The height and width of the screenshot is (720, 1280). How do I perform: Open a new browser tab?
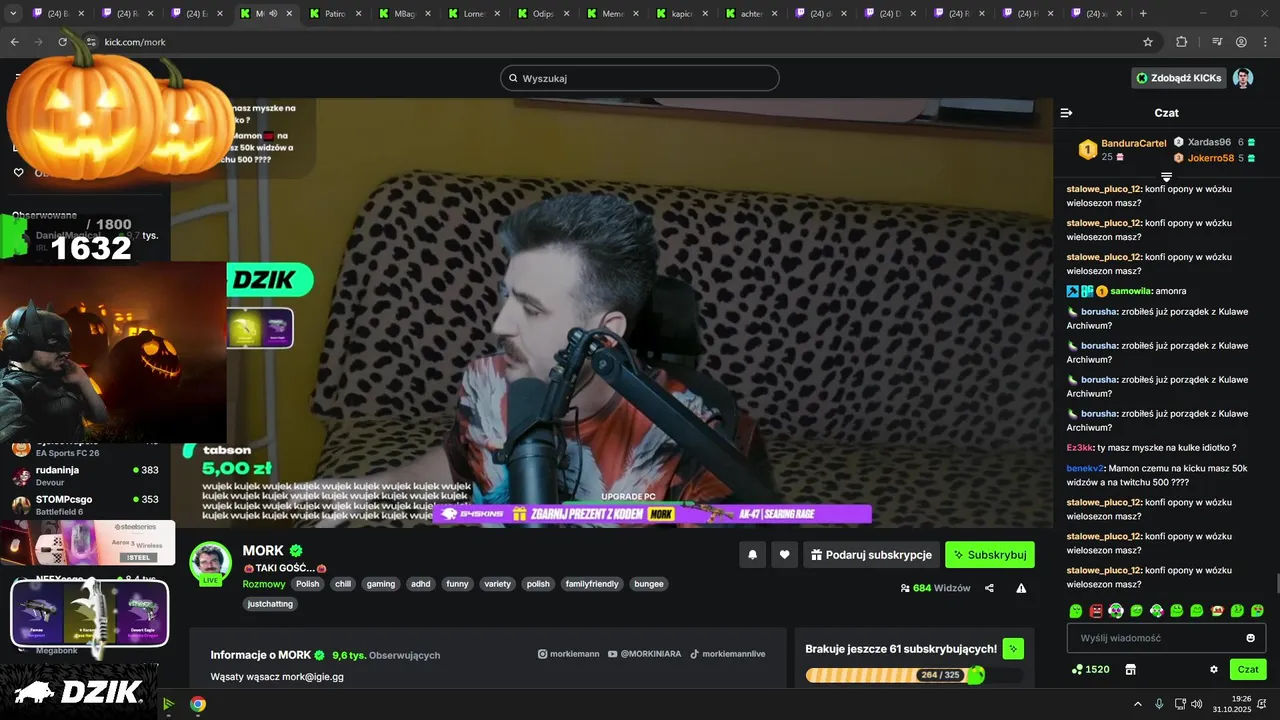[x=1143, y=14]
